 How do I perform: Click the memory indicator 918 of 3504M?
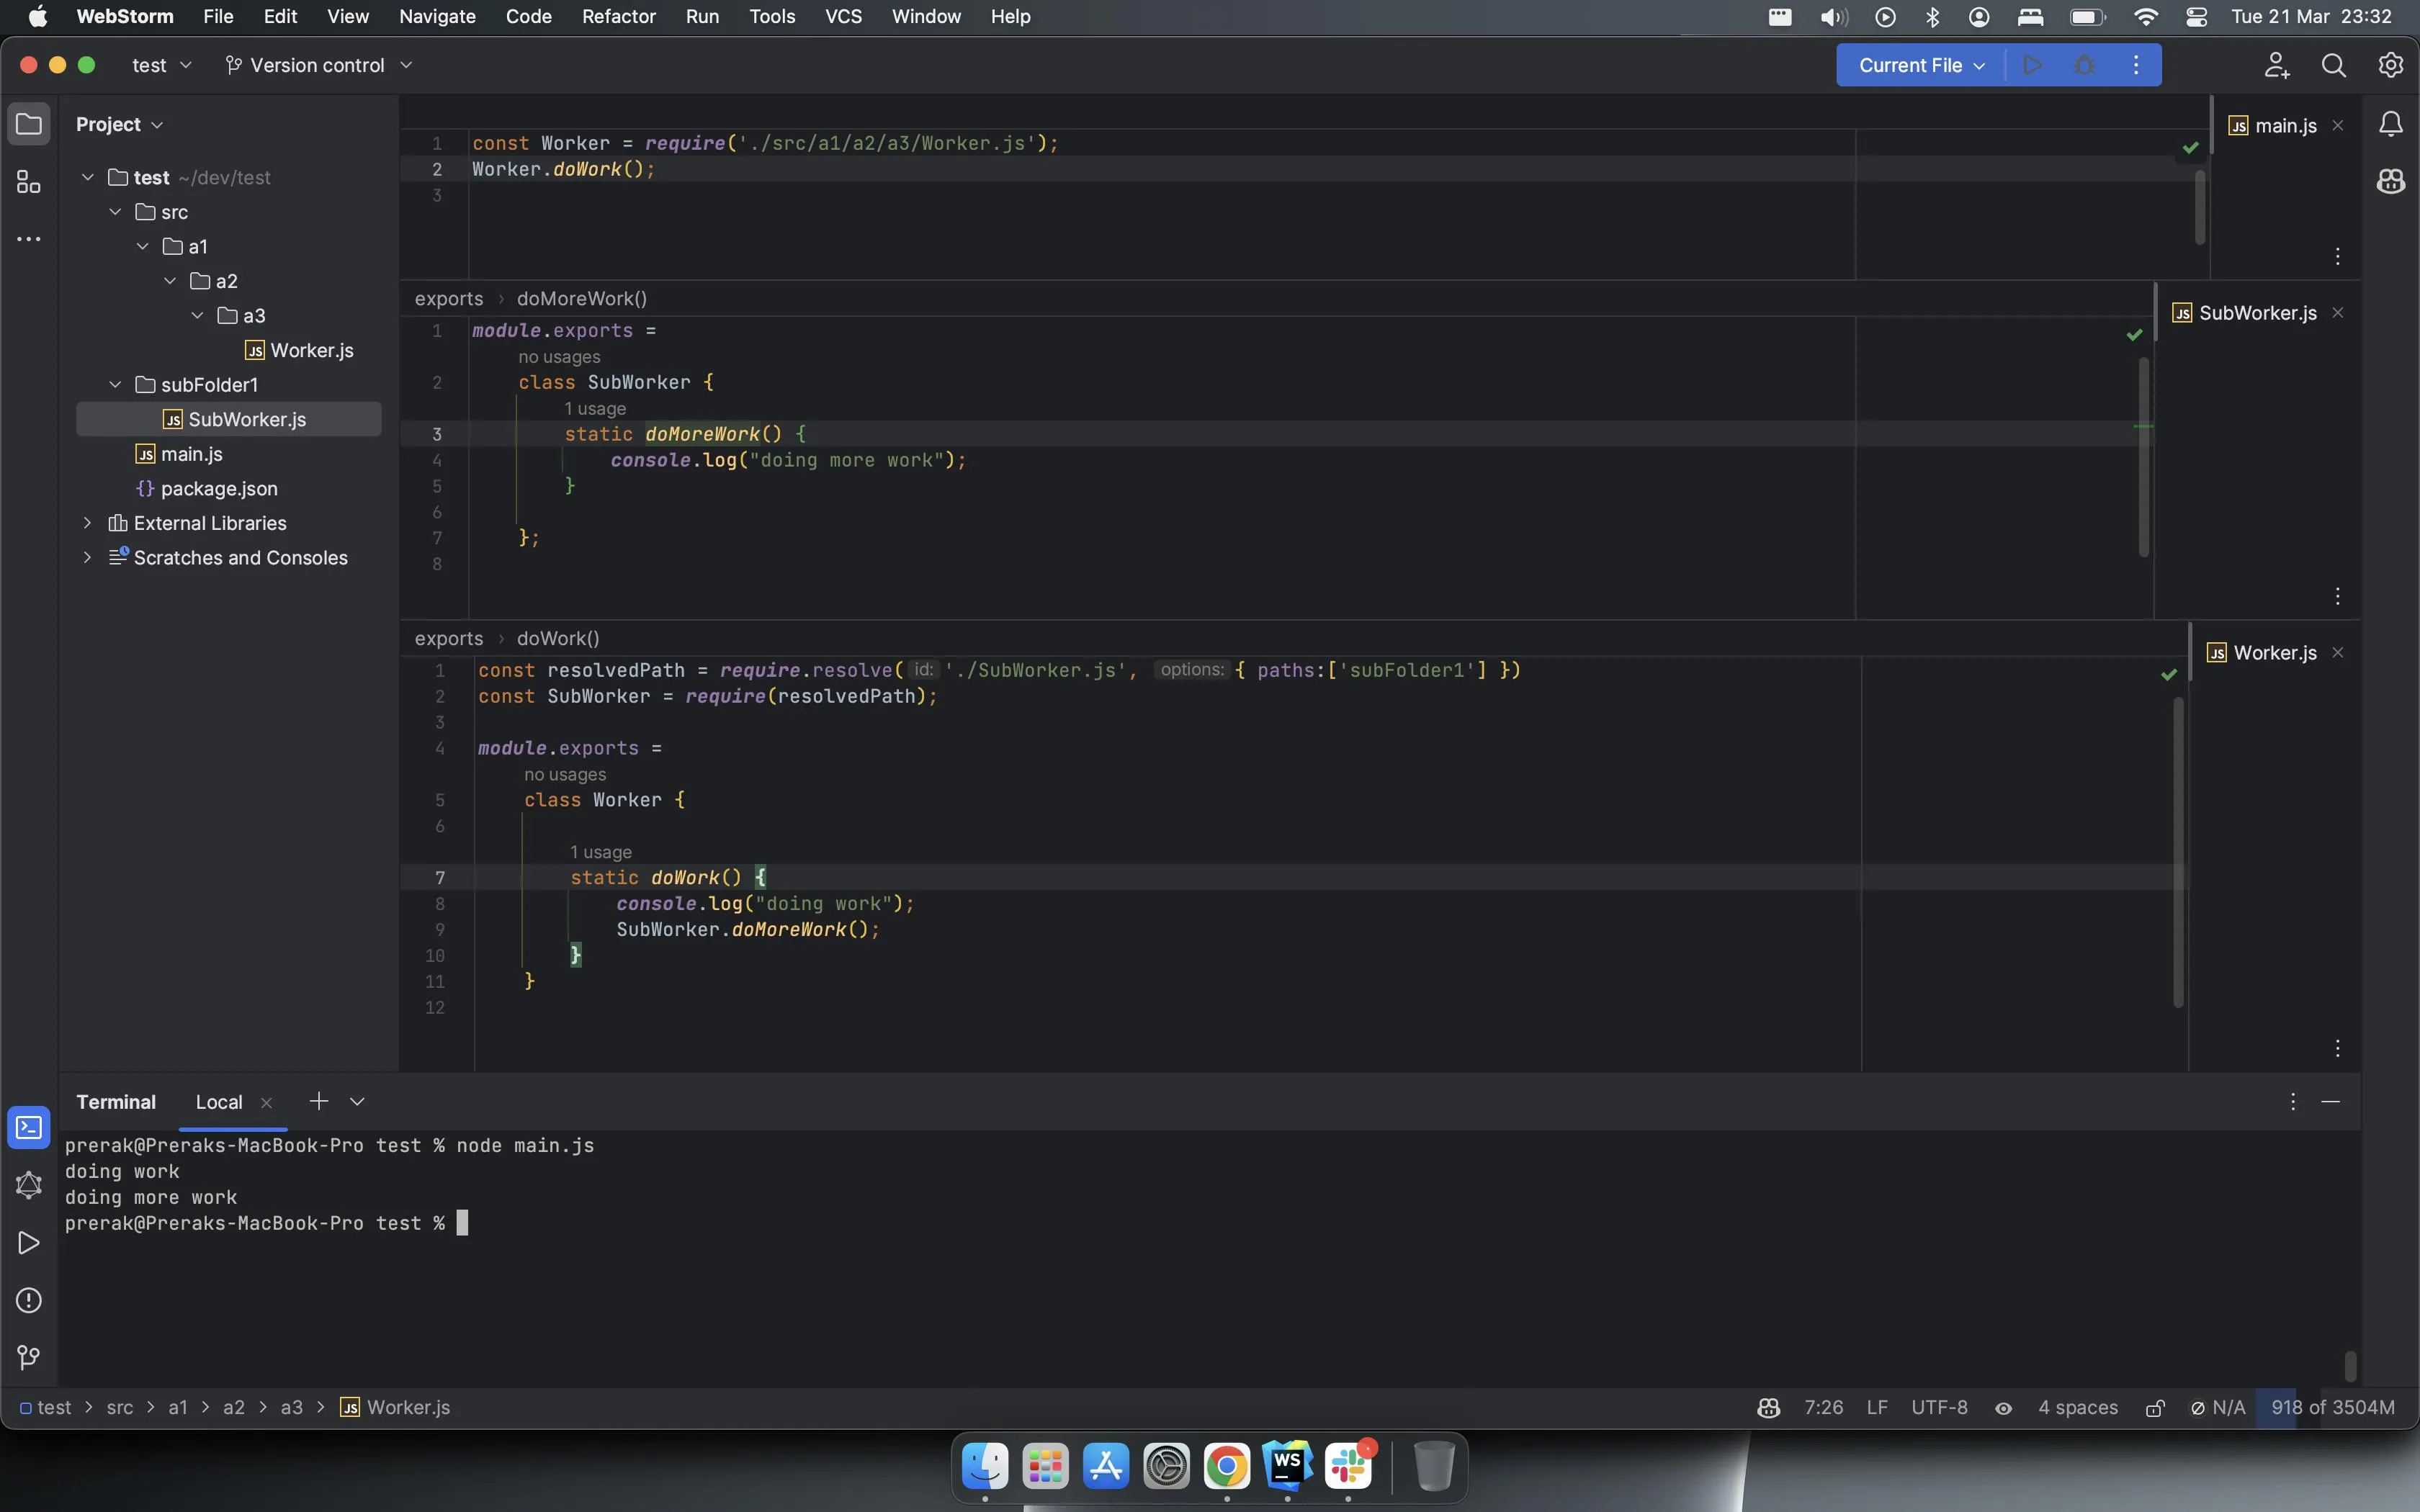(2332, 1408)
